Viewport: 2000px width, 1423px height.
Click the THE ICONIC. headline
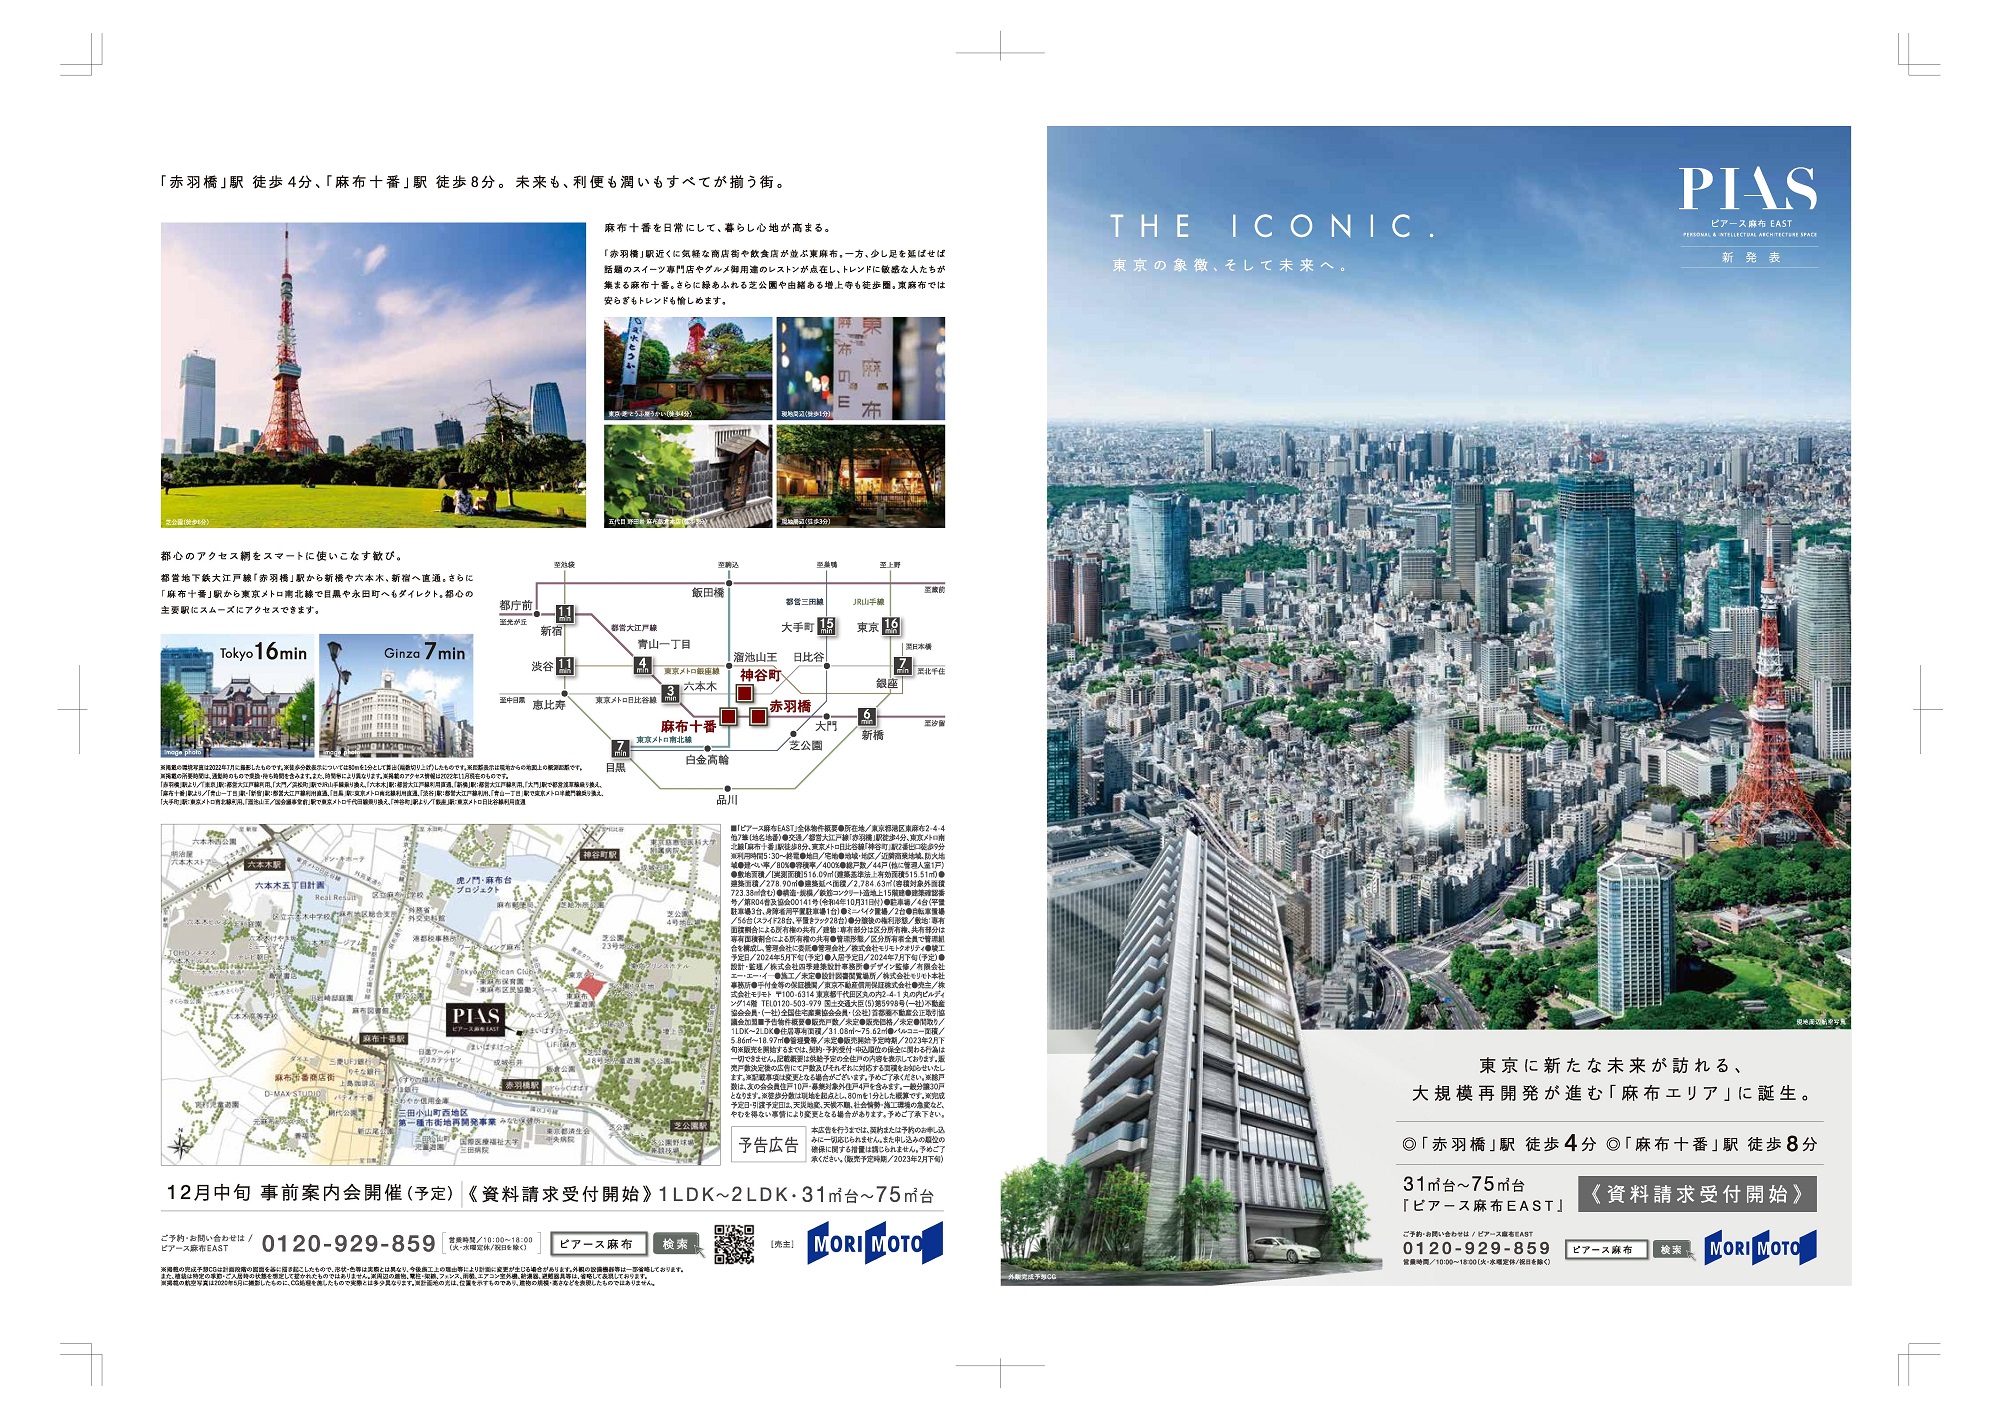click(x=1273, y=227)
